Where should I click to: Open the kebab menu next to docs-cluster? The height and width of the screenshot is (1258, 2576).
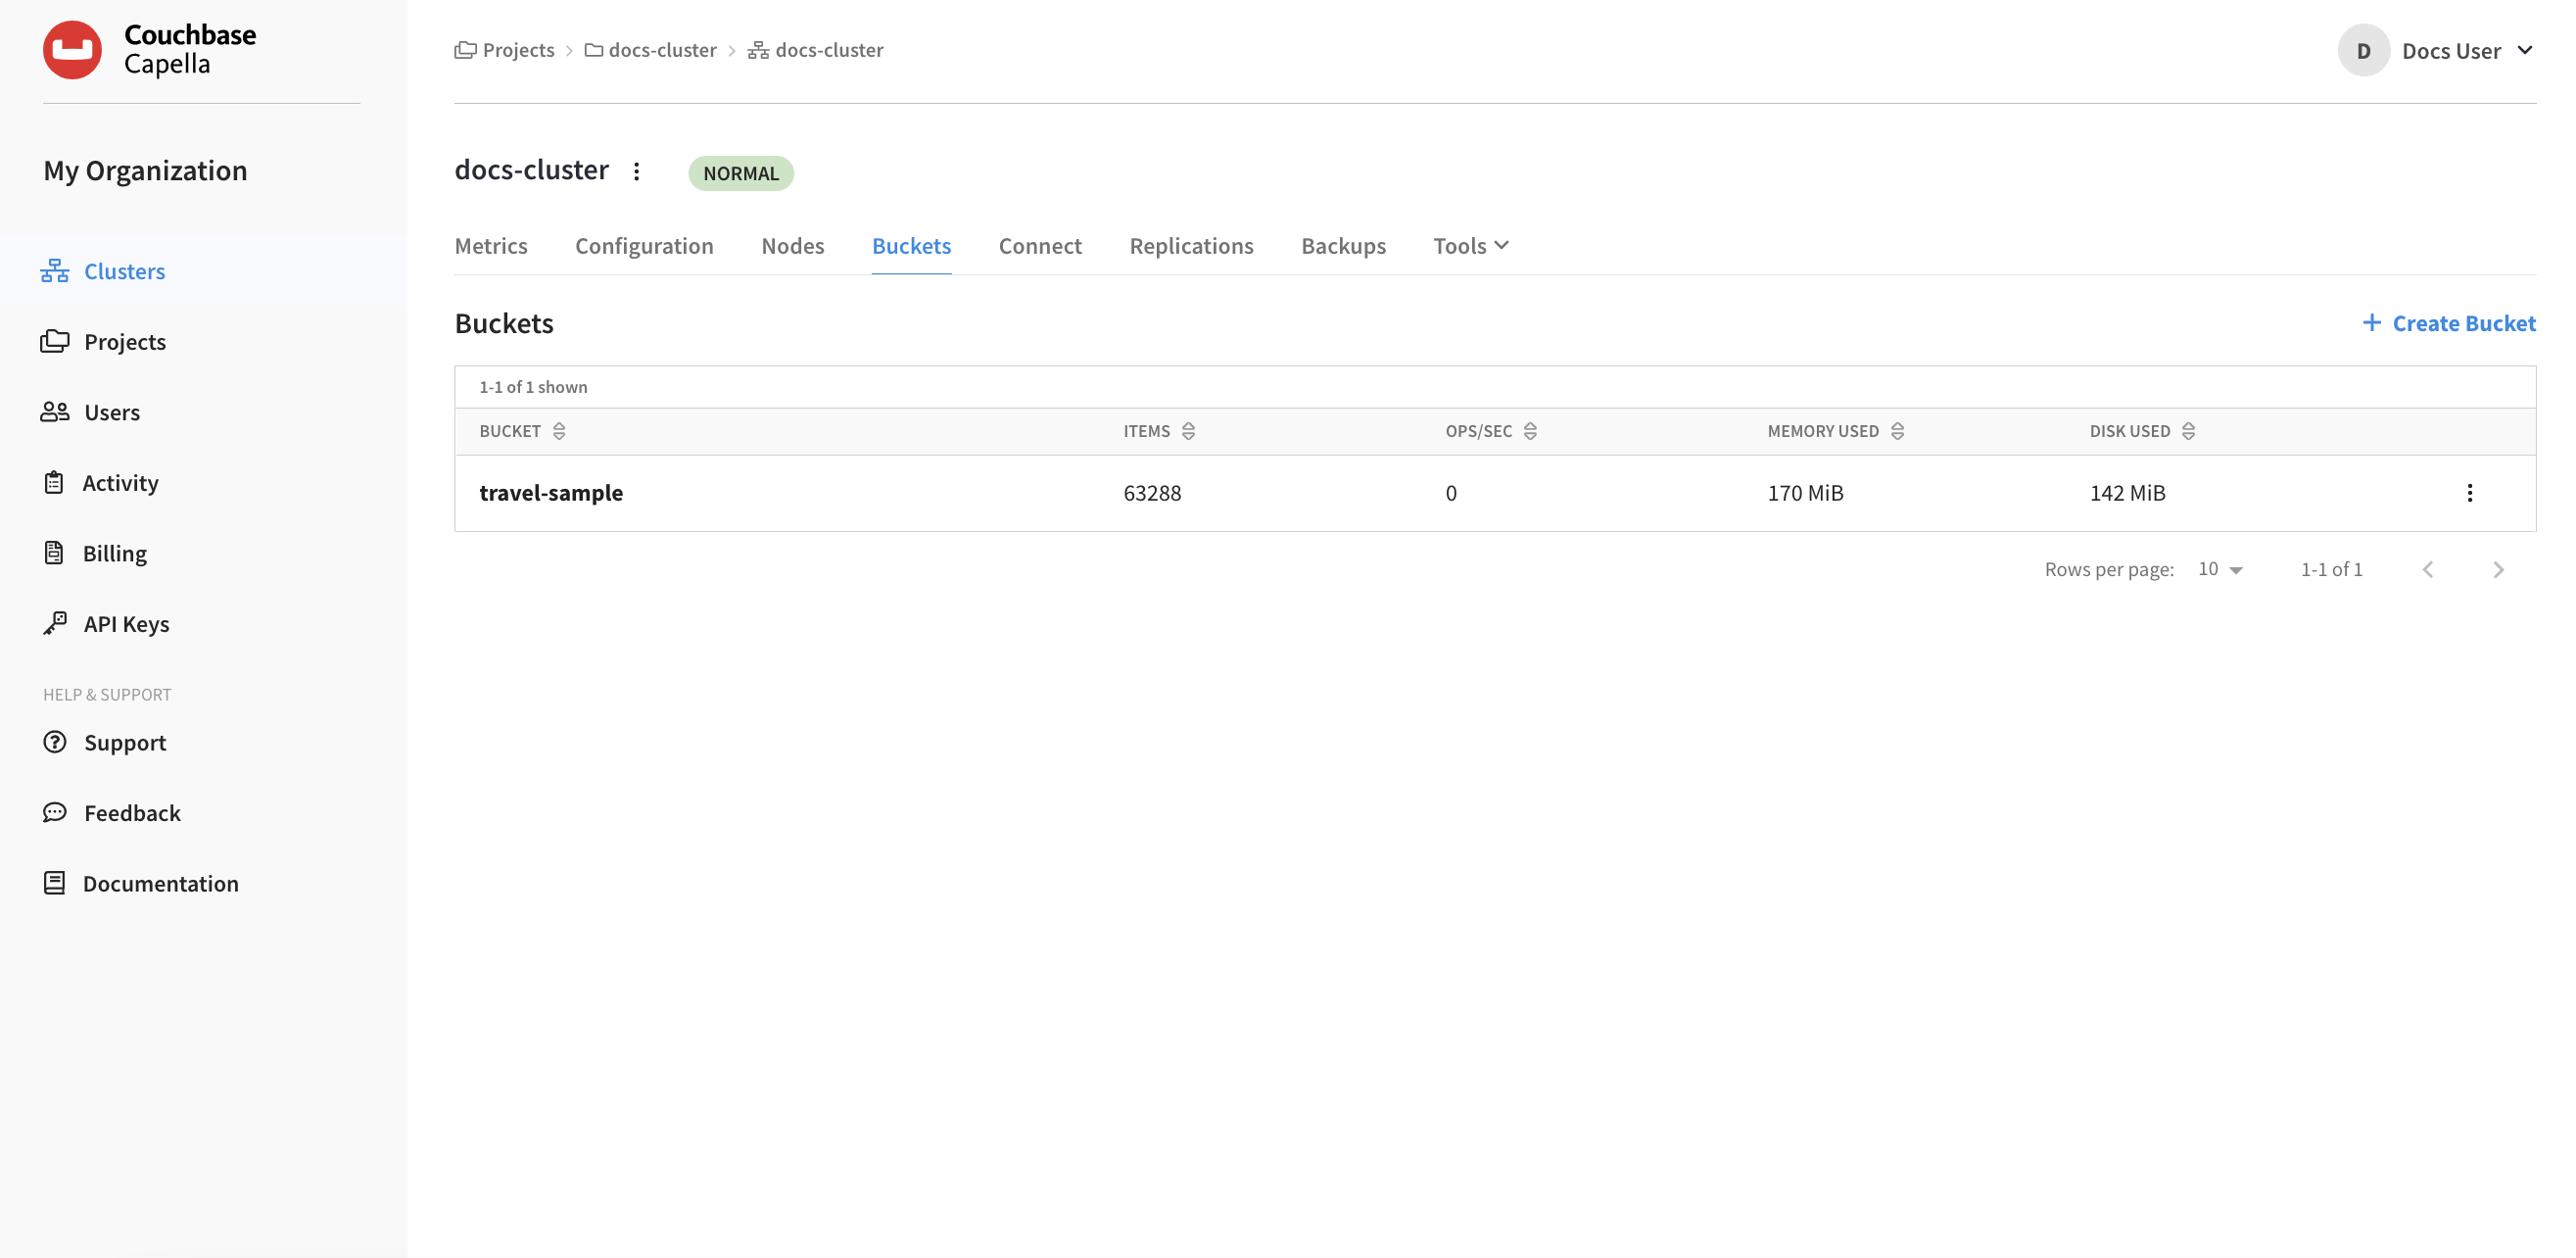click(x=637, y=171)
